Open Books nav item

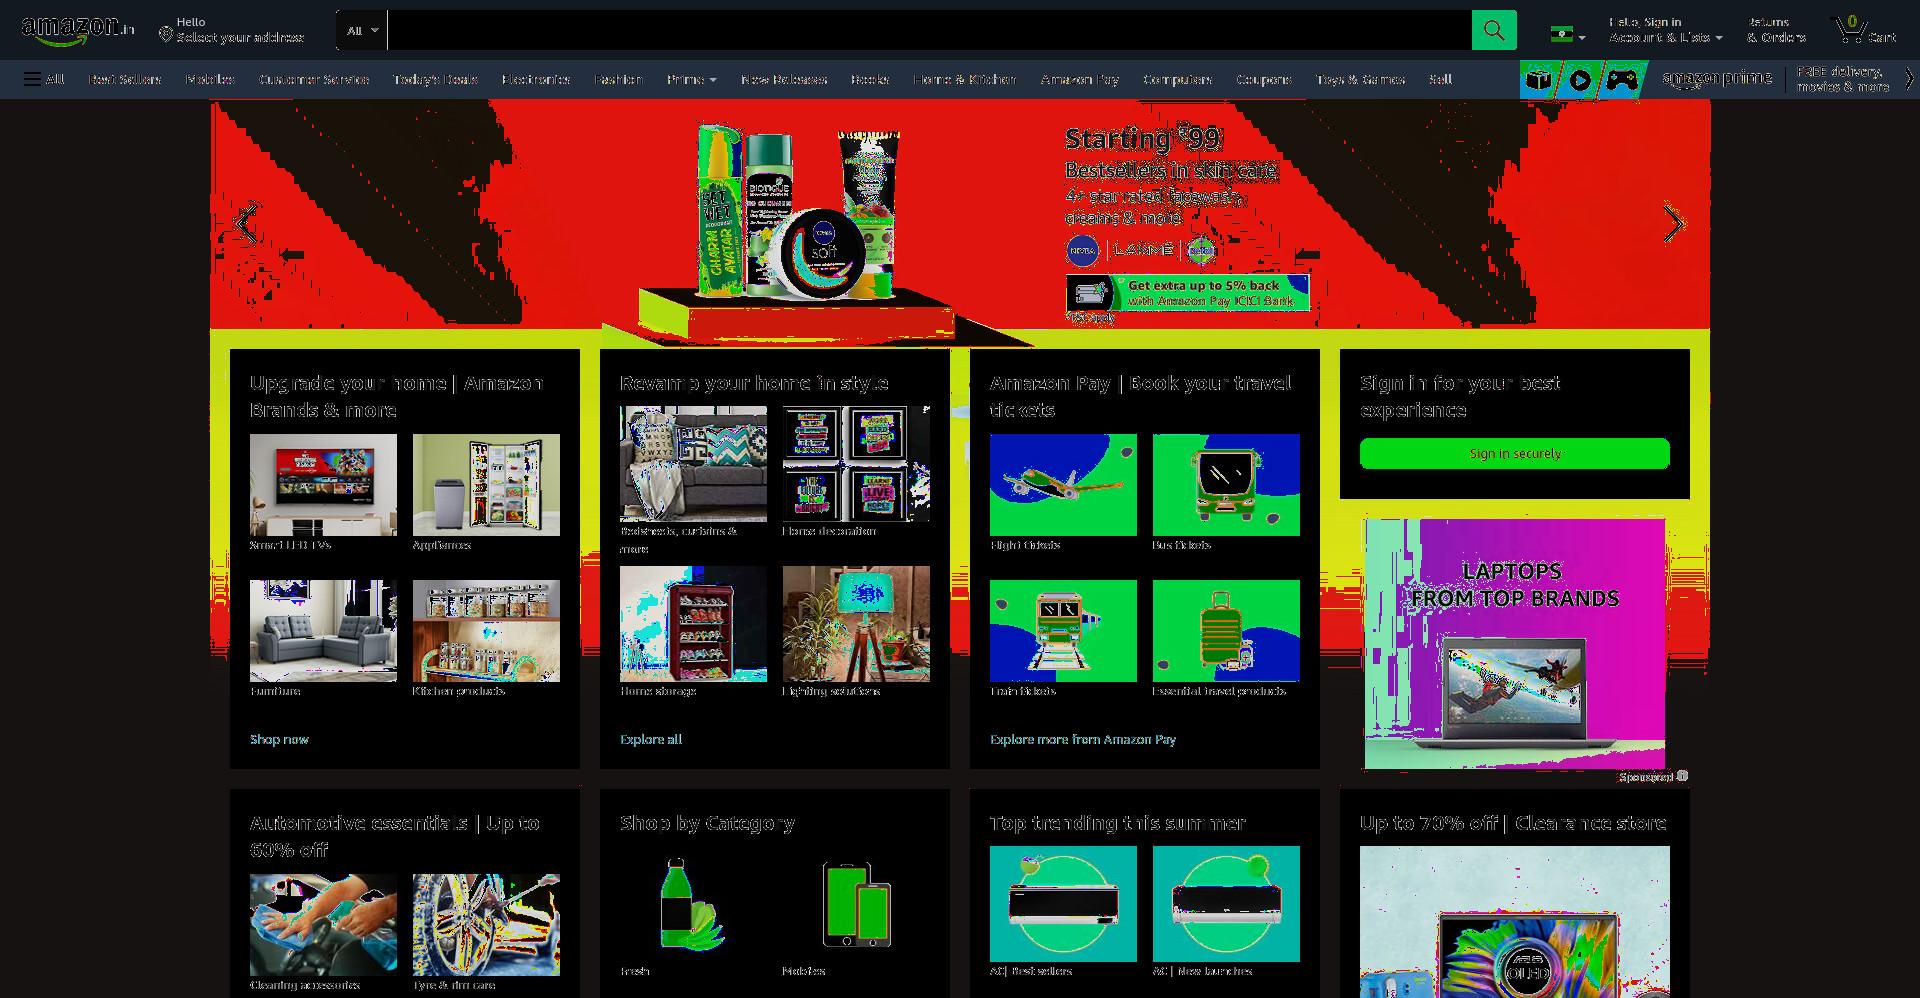pyautogui.click(x=870, y=79)
